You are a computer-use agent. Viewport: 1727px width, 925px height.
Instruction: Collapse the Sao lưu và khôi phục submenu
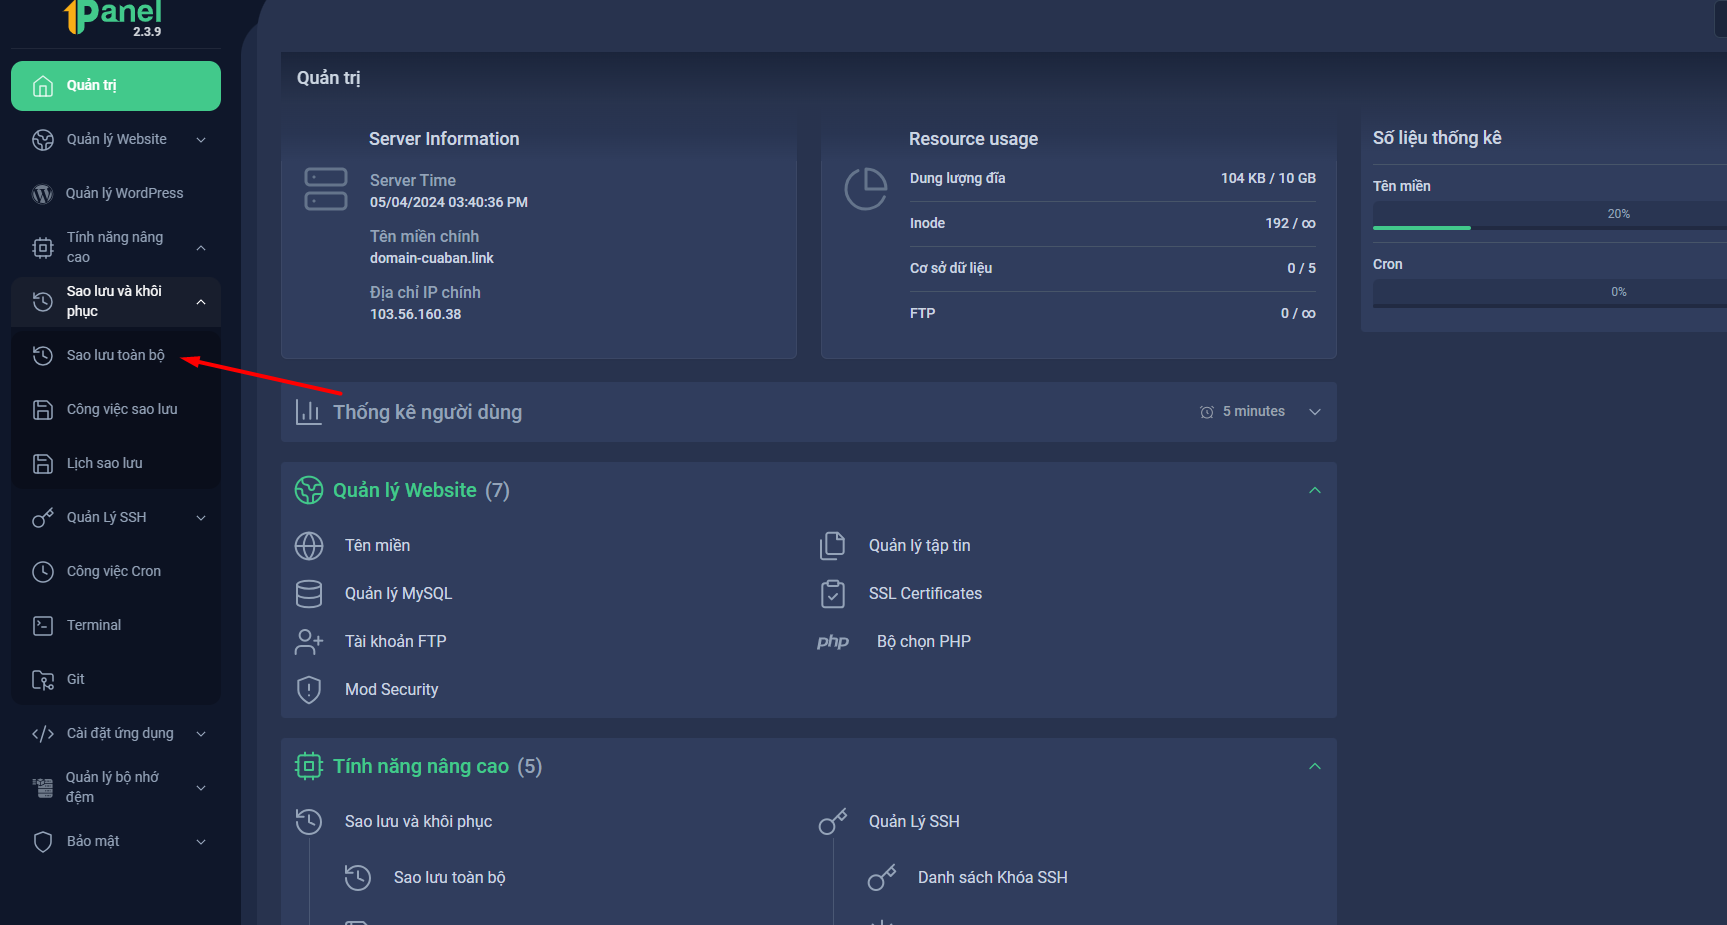(201, 302)
